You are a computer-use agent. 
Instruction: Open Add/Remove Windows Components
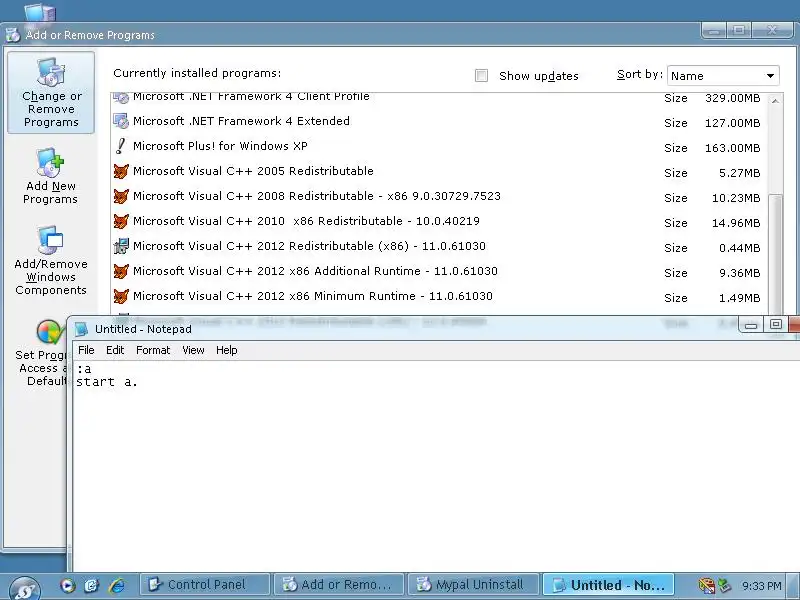tap(51, 261)
